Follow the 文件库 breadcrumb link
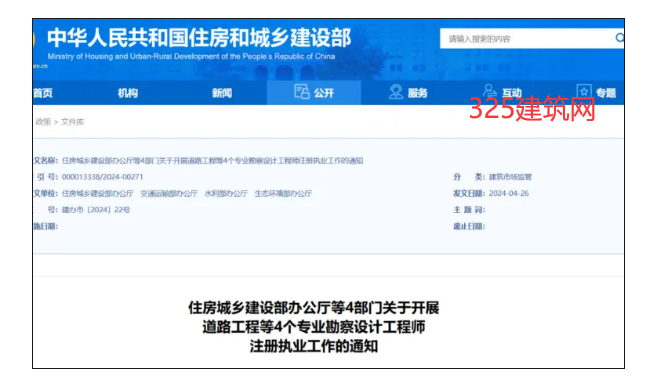The width and height of the screenshot is (648, 380). pyautogui.click(x=72, y=122)
